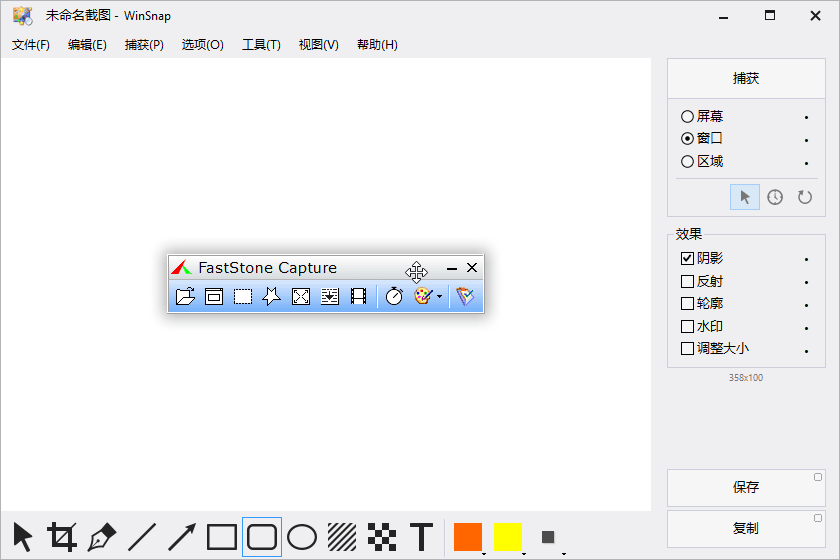840x560 pixels.
Task: Open the 工具(T) menu
Action: 261,45
